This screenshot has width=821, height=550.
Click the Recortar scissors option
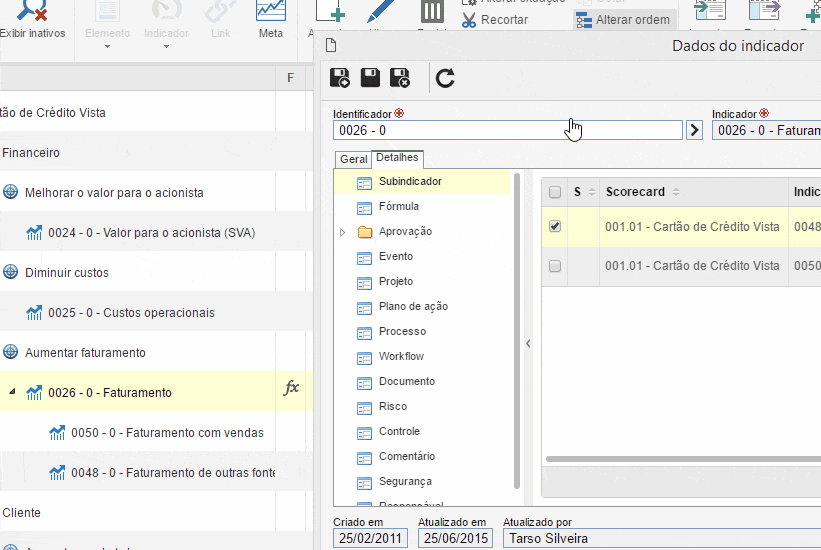(x=495, y=20)
